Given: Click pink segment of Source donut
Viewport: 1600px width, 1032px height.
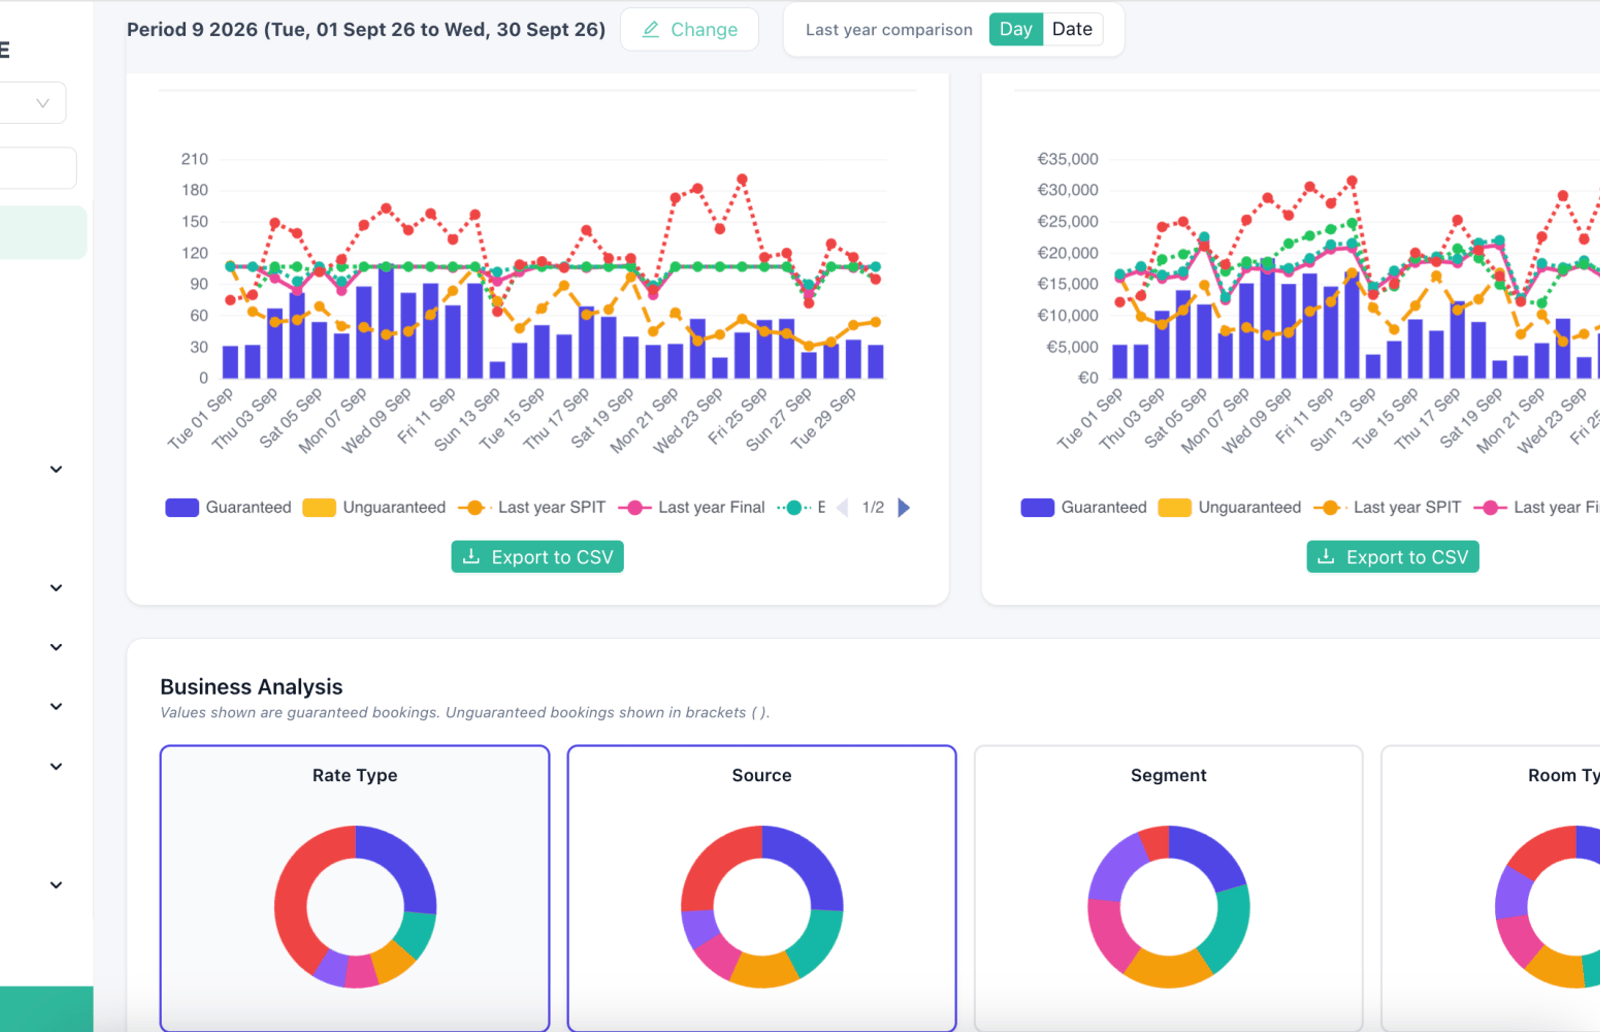Looking at the screenshot, I should pyautogui.click(x=718, y=957).
